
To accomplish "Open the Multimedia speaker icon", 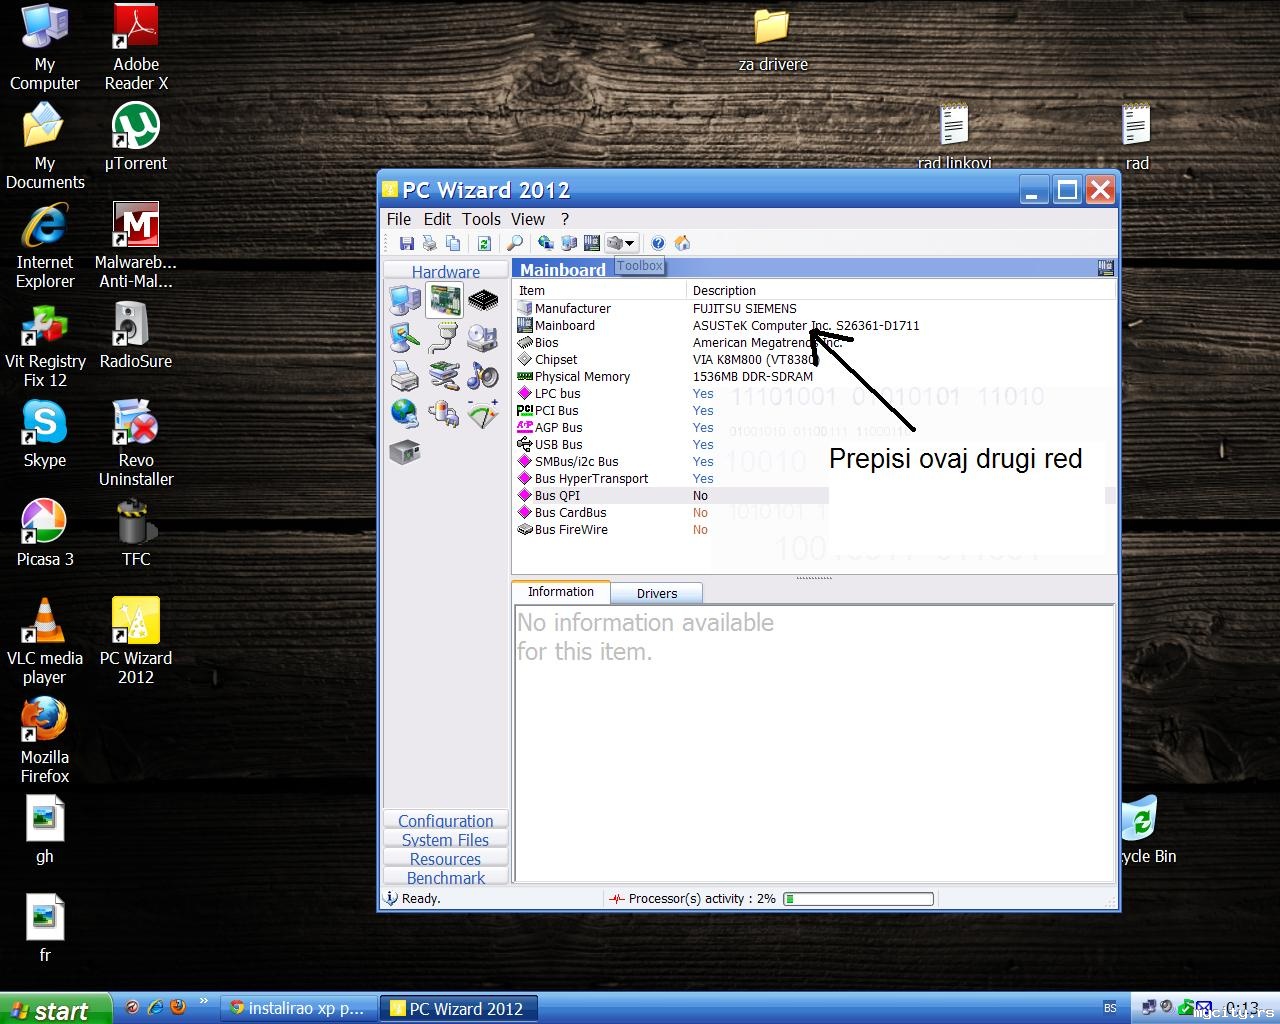I will [483, 376].
